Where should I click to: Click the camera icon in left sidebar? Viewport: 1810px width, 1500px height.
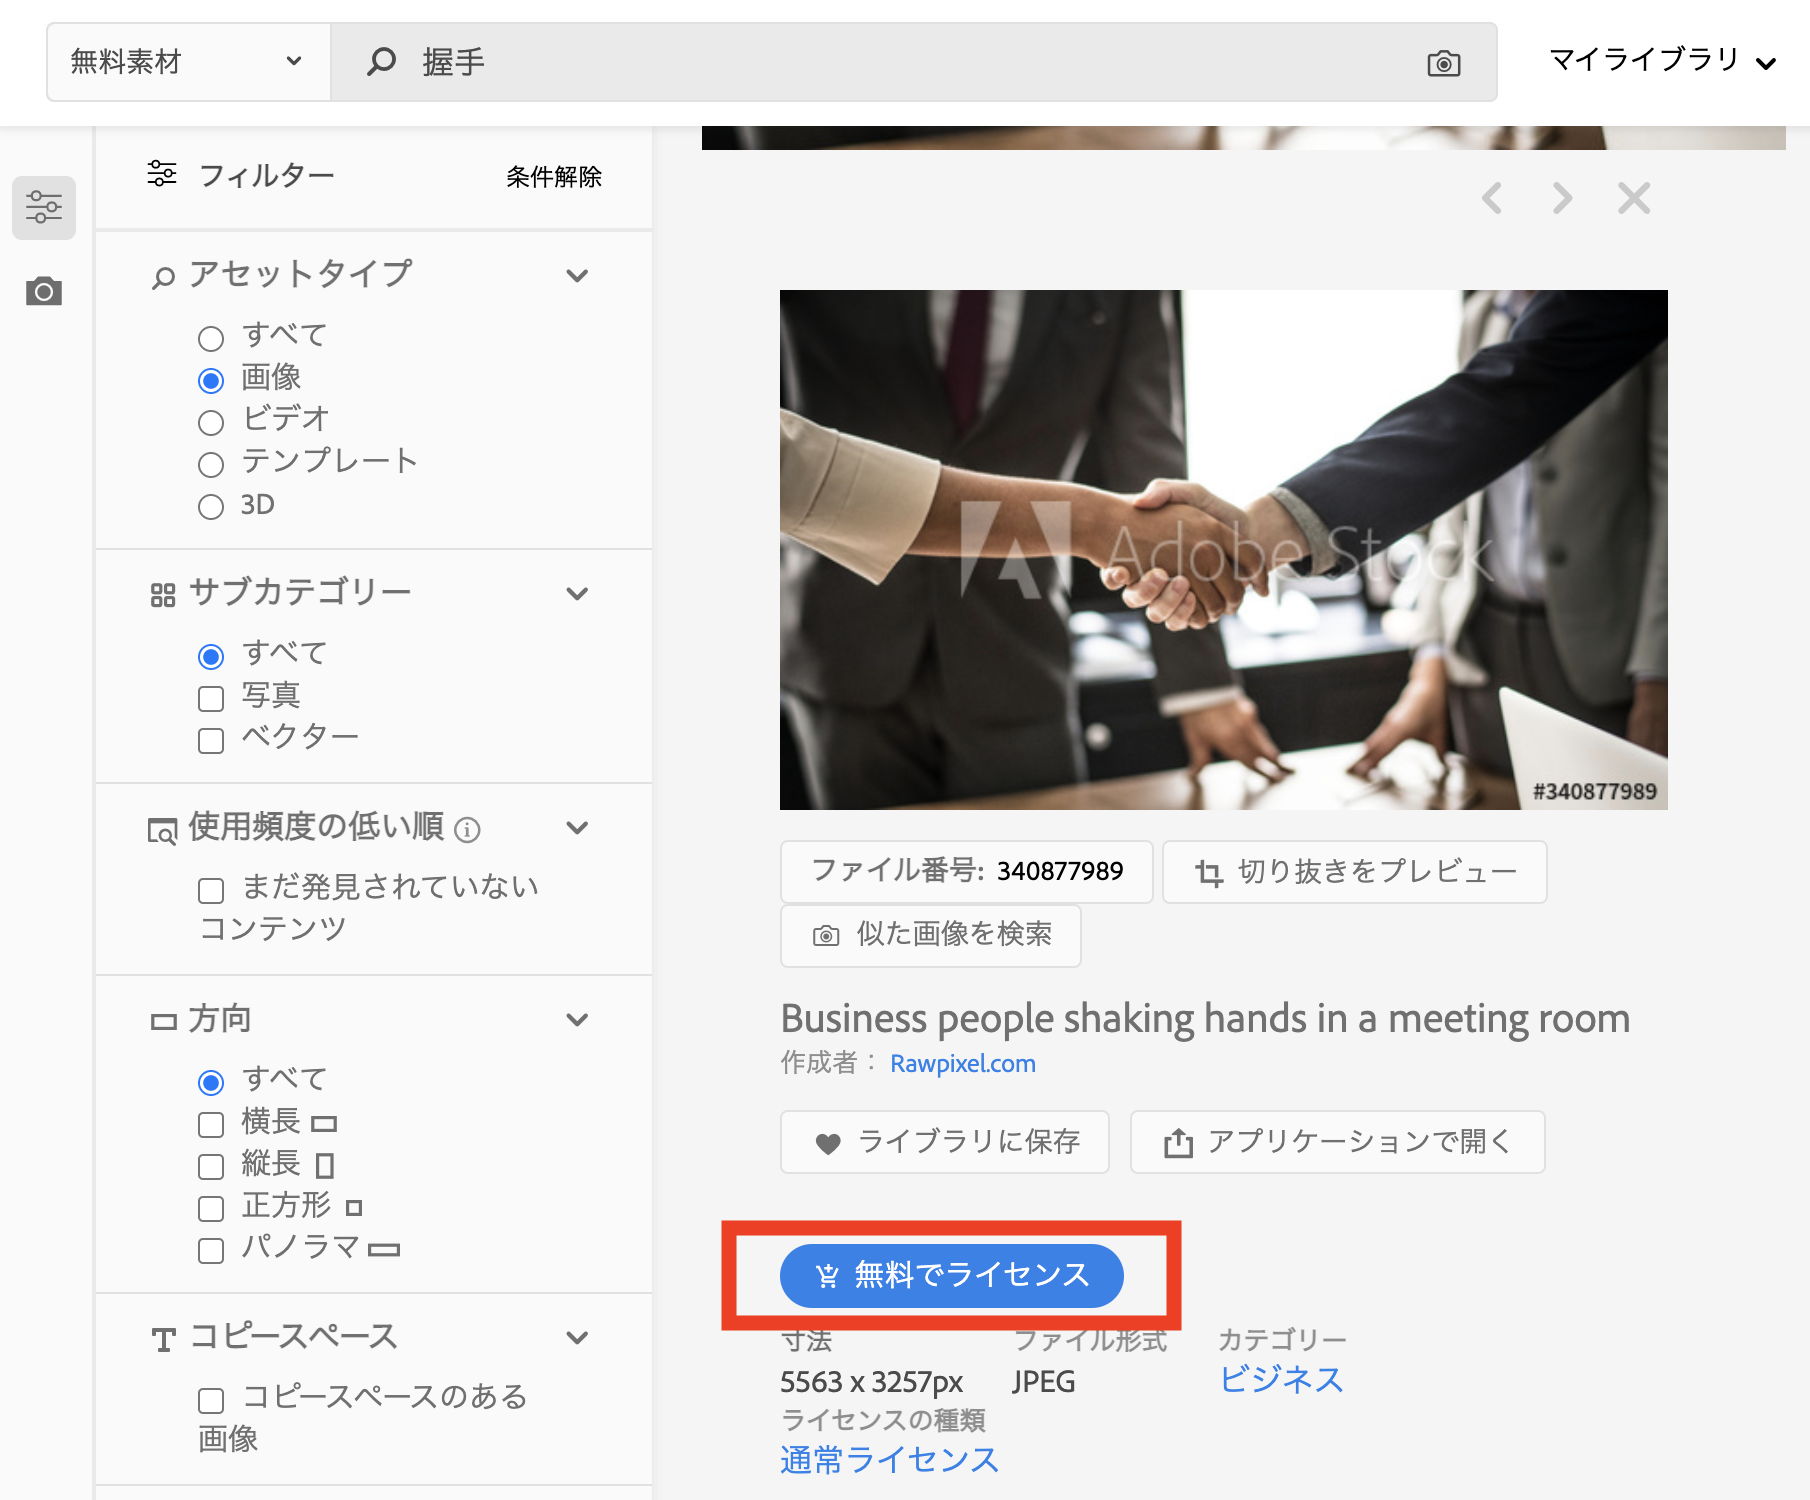coord(44,291)
